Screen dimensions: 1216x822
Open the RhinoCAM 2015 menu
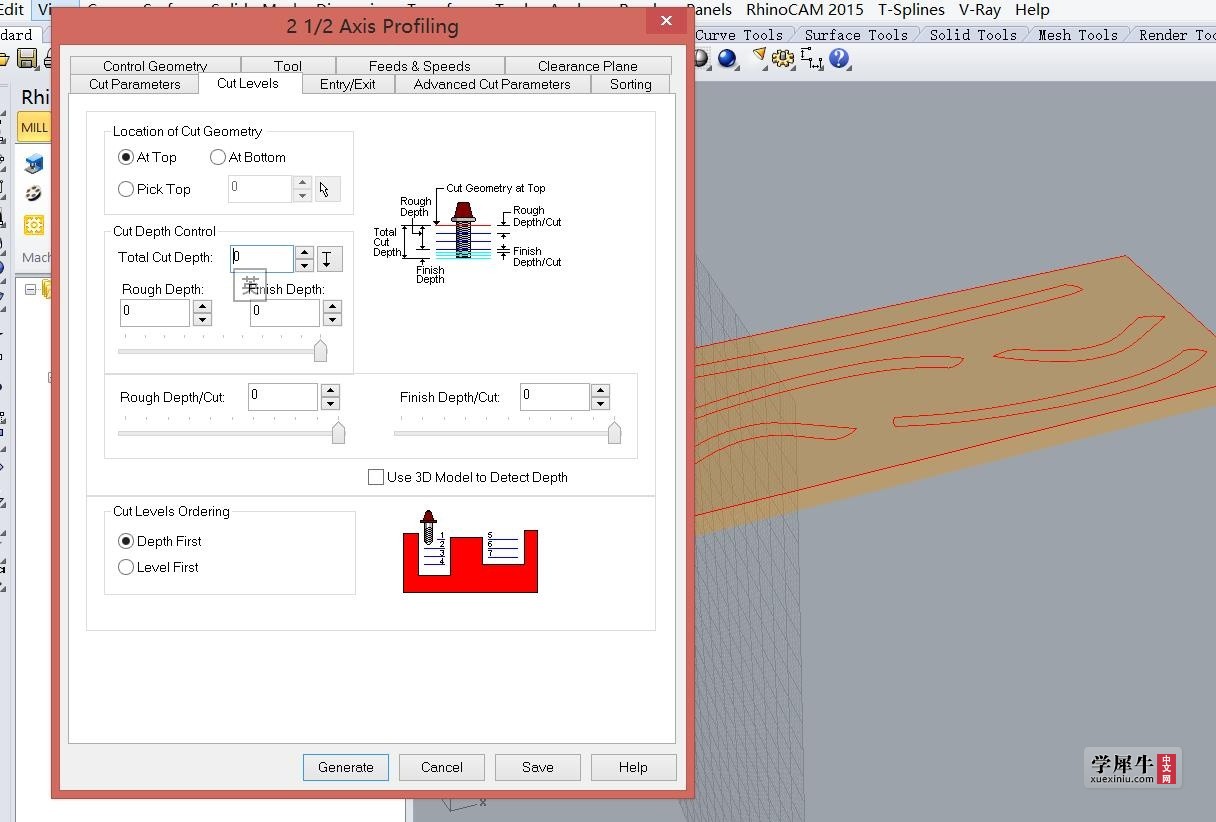805,9
